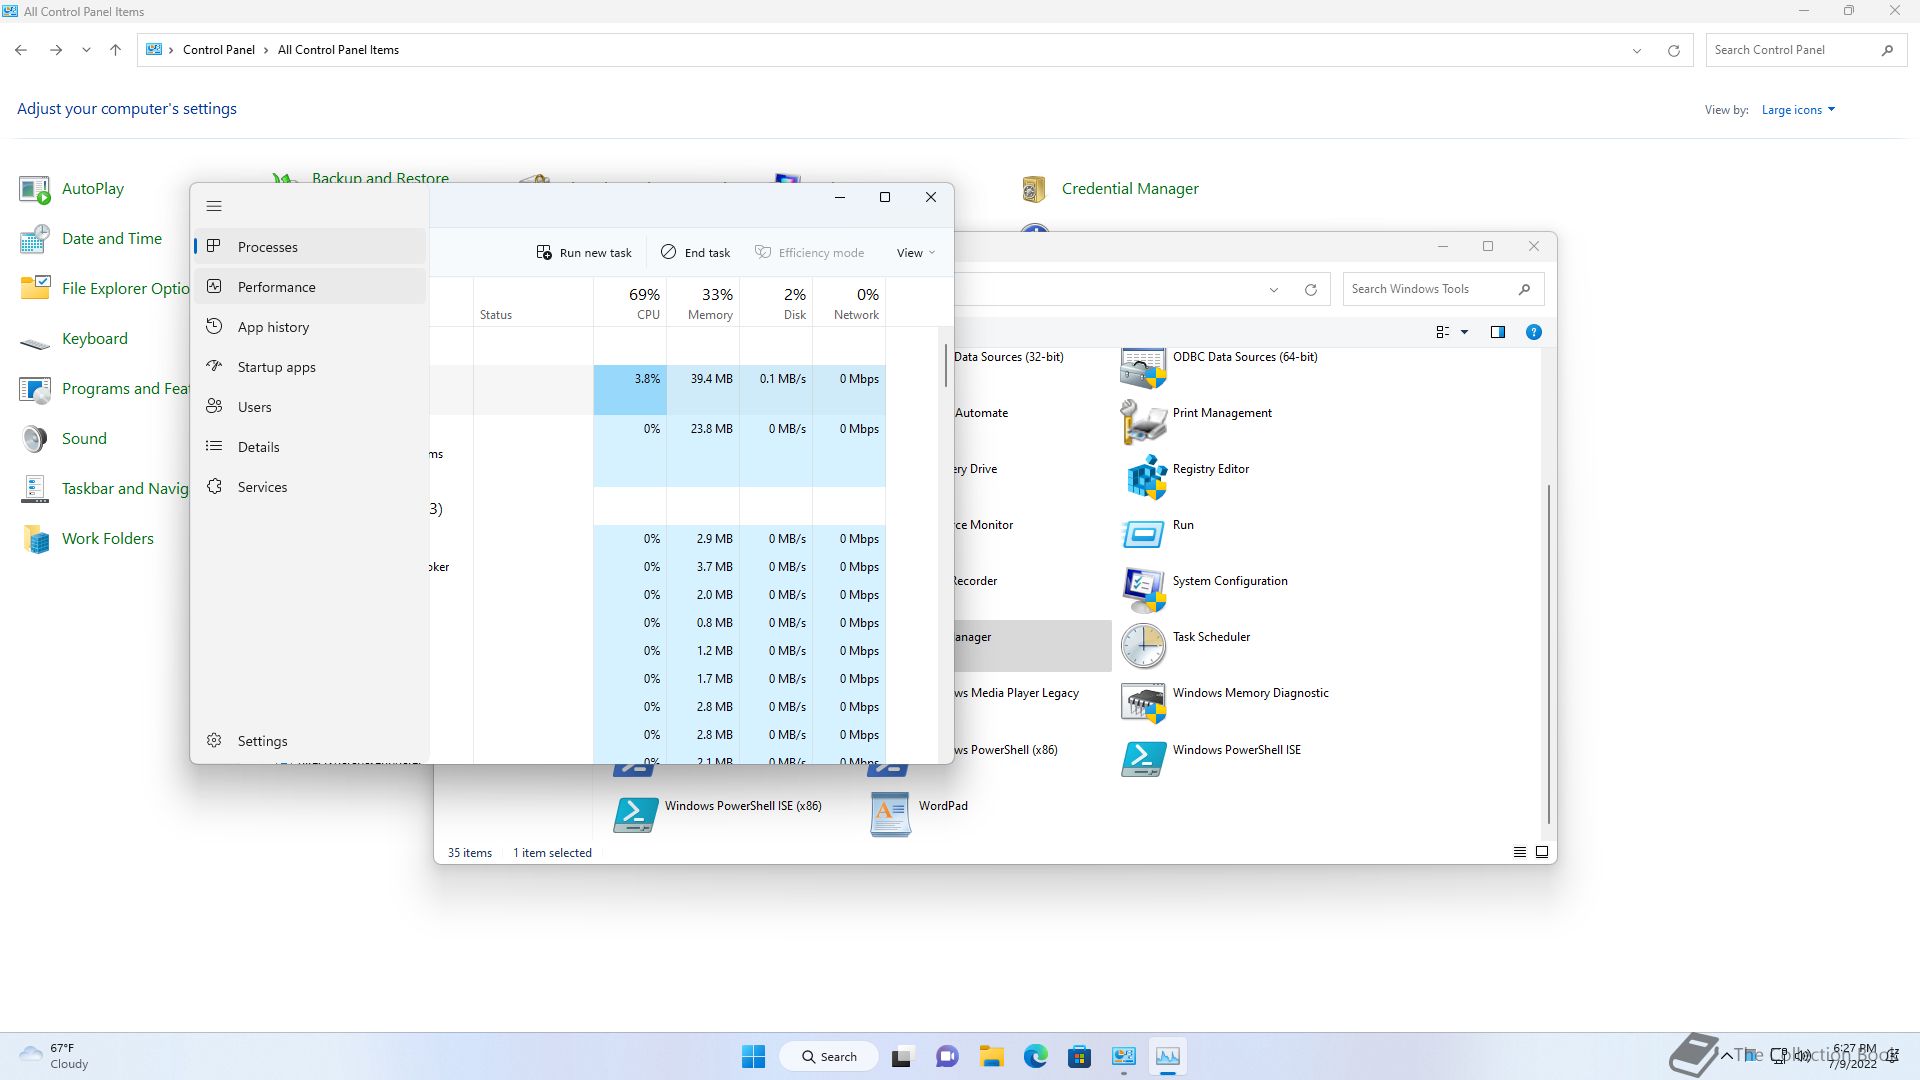Click the Startup apps gauge icon
The image size is (1920, 1080).
(x=214, y=366)
